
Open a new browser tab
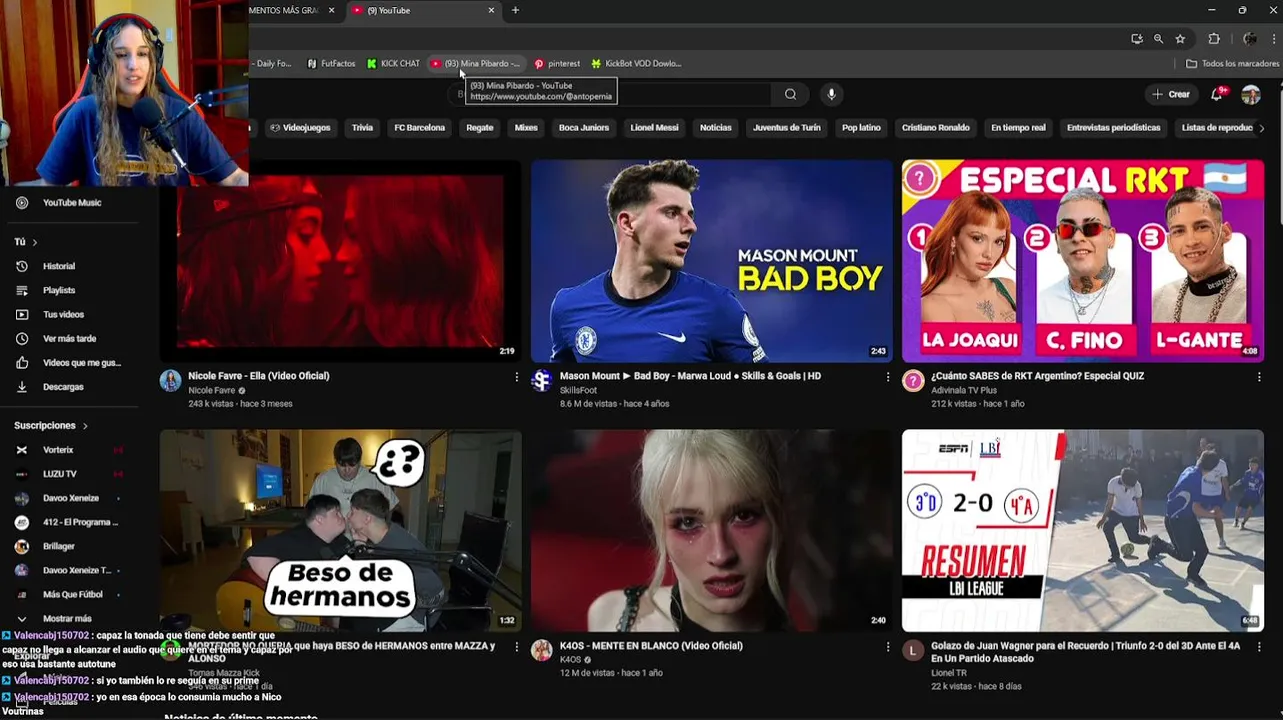click(x=515, y=10)
